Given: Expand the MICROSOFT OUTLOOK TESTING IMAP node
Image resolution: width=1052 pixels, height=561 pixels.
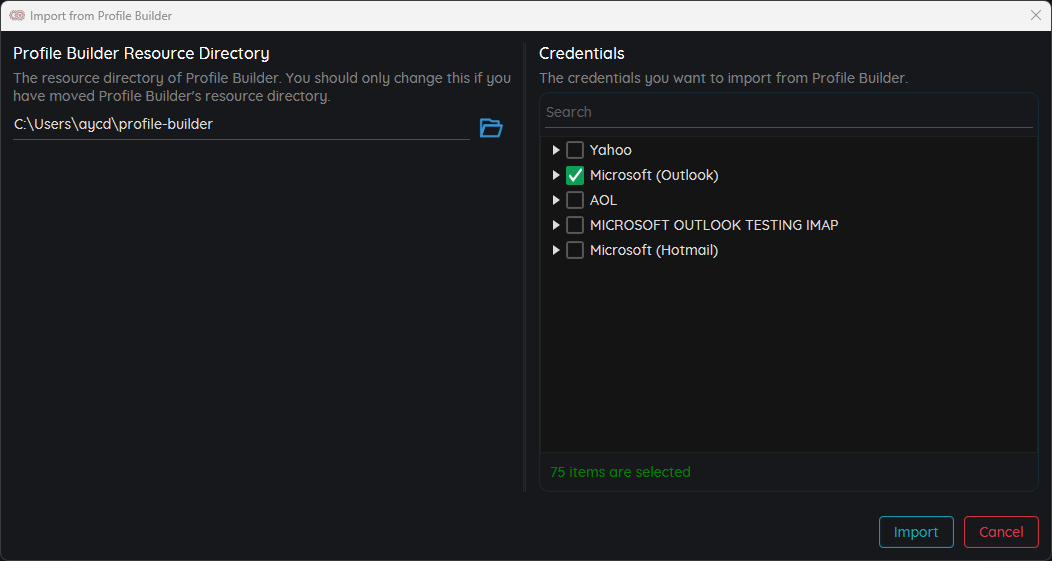Looking at the screenshot, I should (x=556, y=225).
